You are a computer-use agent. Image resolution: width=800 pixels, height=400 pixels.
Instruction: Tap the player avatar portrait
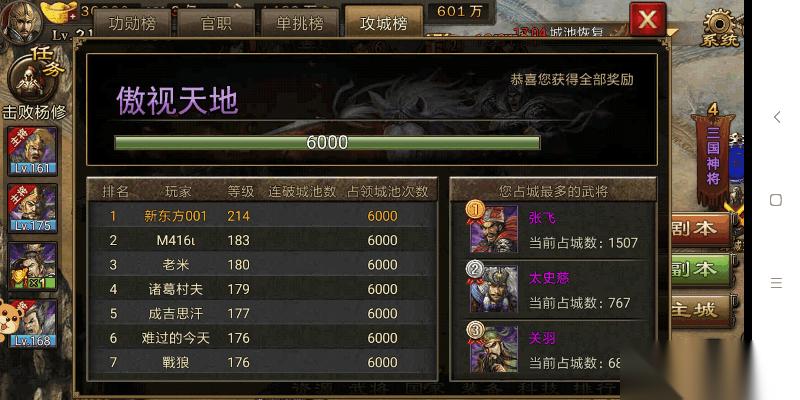pos(20,21)
